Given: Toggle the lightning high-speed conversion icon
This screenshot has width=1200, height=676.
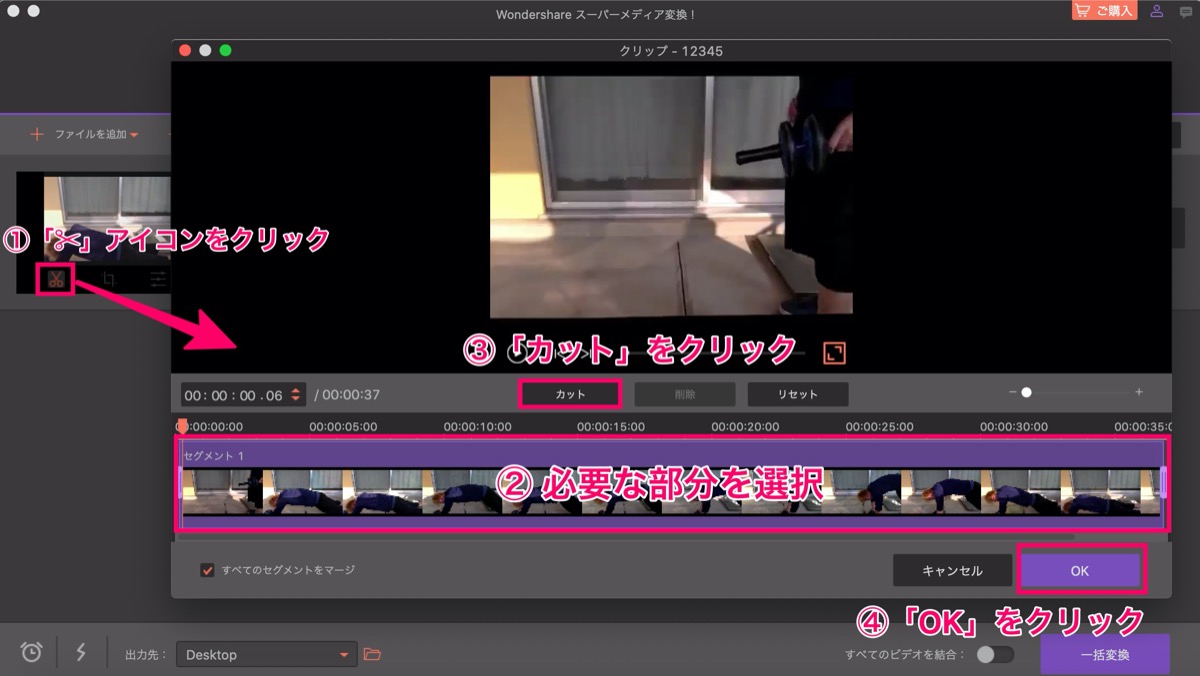Looking at the screenshot, I should pos(81,653).
